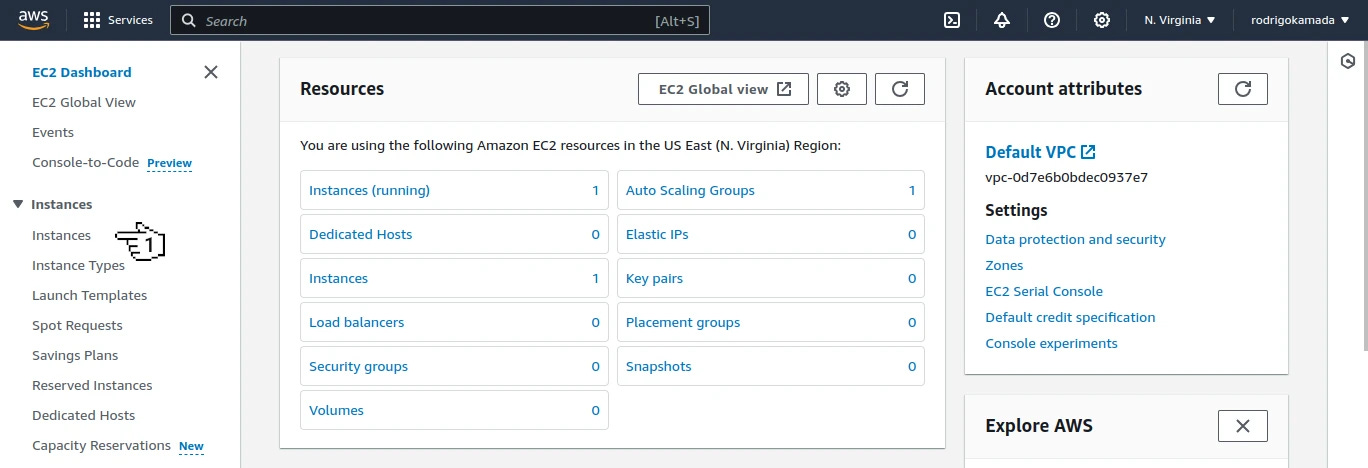Open console settings gear in top bar
This screenshot has height=468, width=1368.
1102,20
